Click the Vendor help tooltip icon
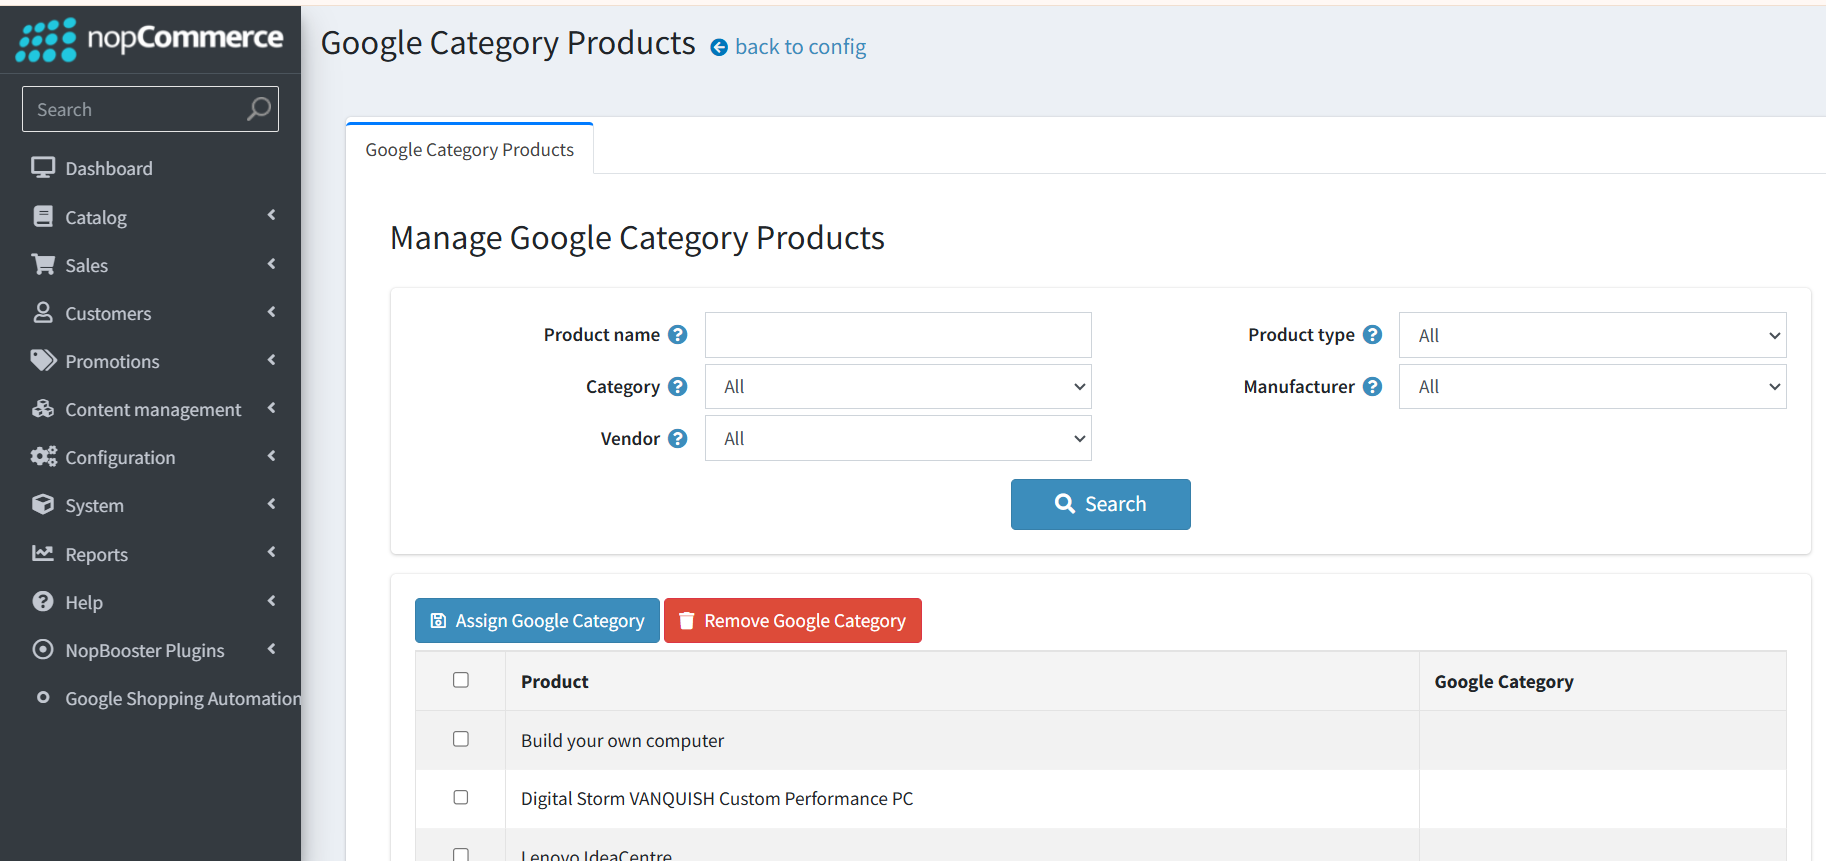The height and width of the screenshot is (861, 1826). click(x=678, y=438)
